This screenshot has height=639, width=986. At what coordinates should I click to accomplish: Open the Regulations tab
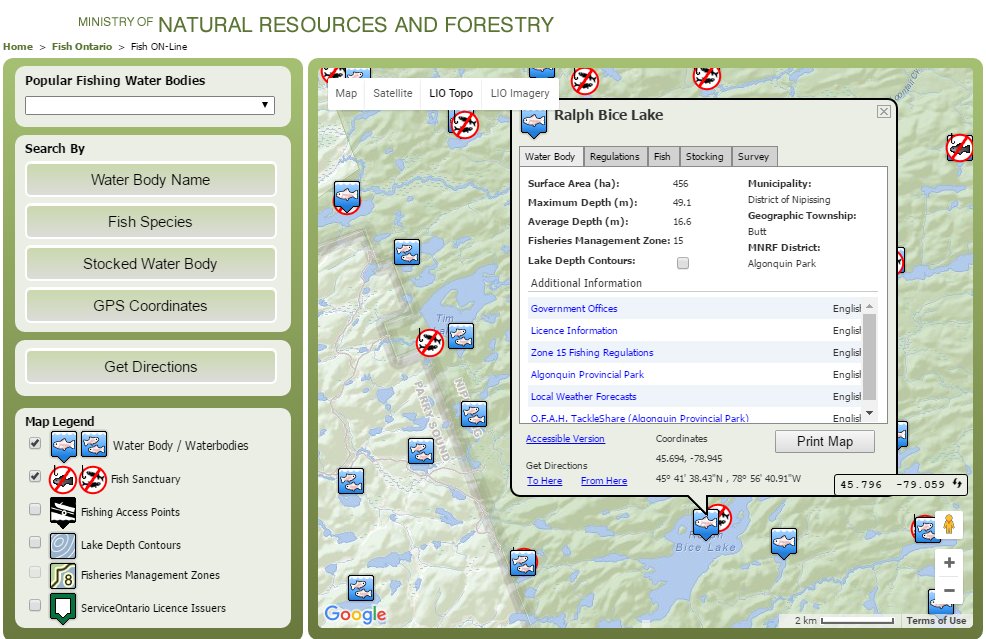[614, 157]
